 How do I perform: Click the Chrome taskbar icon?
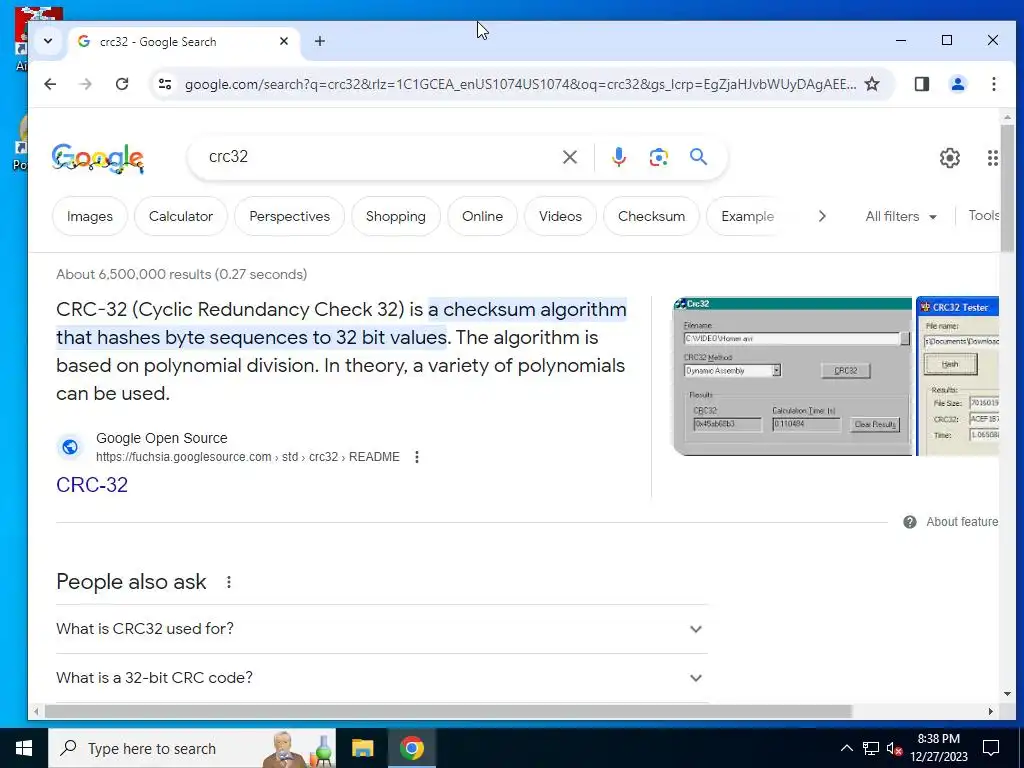[x=411, y=748]
